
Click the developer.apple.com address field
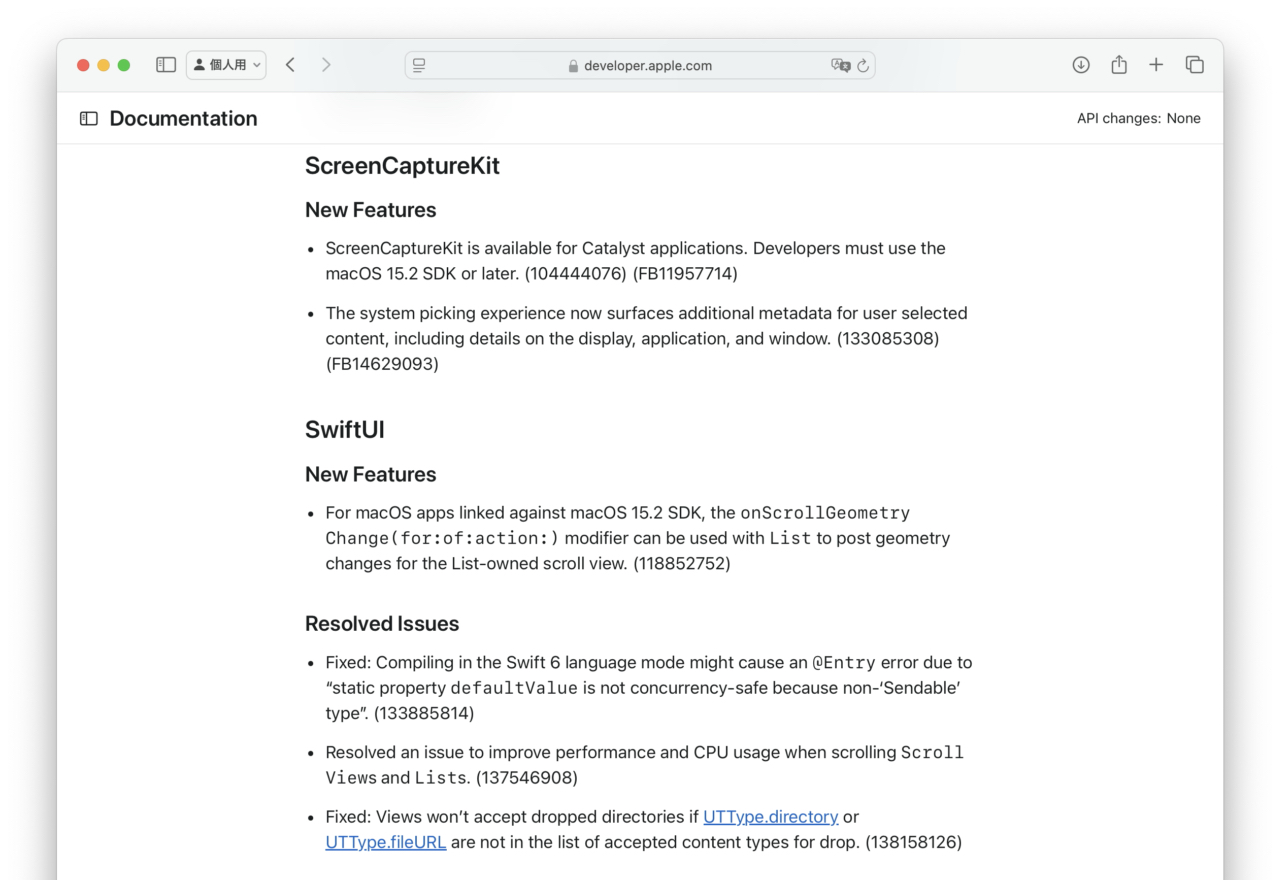[640, 65]
